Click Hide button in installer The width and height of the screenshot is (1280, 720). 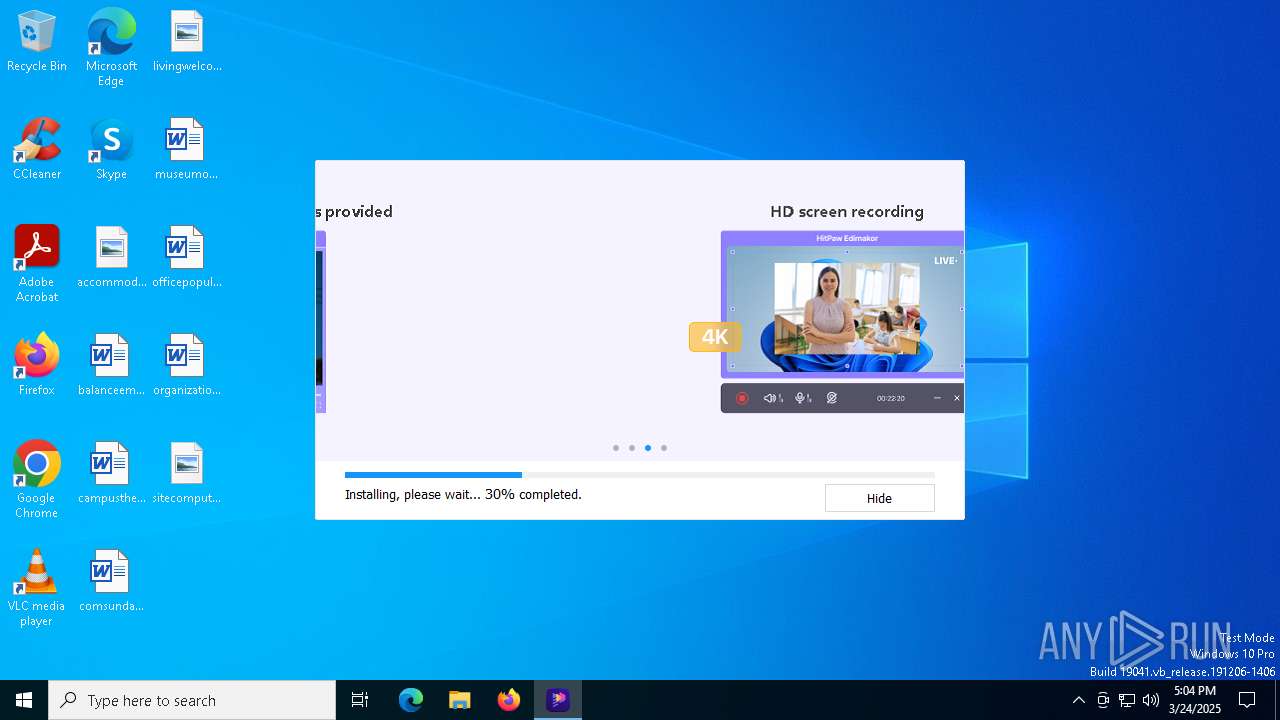(x=879, y=498)
